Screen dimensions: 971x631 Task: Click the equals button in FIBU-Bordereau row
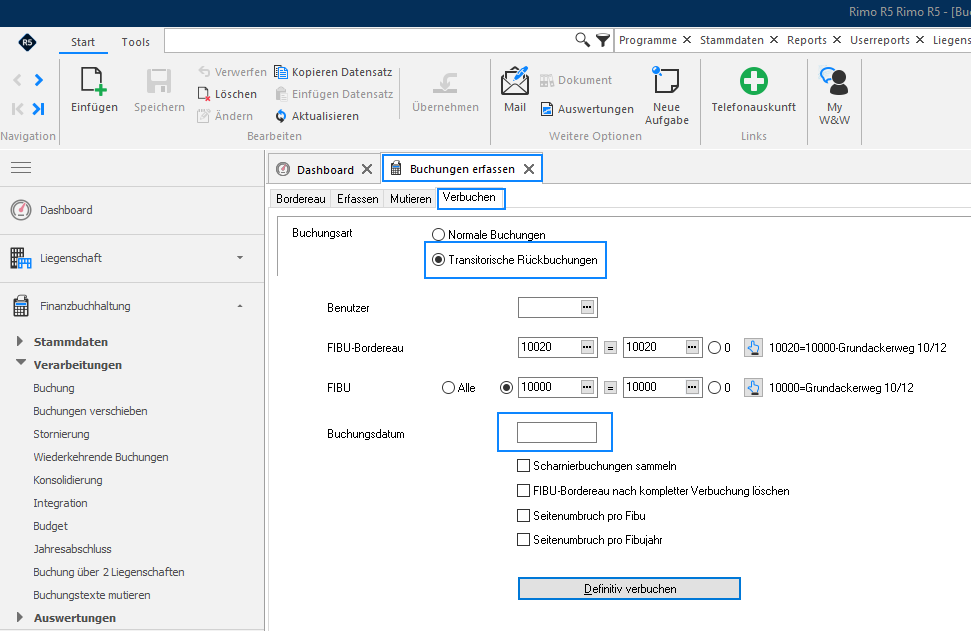pyautogui.click(x=611, y=348)
